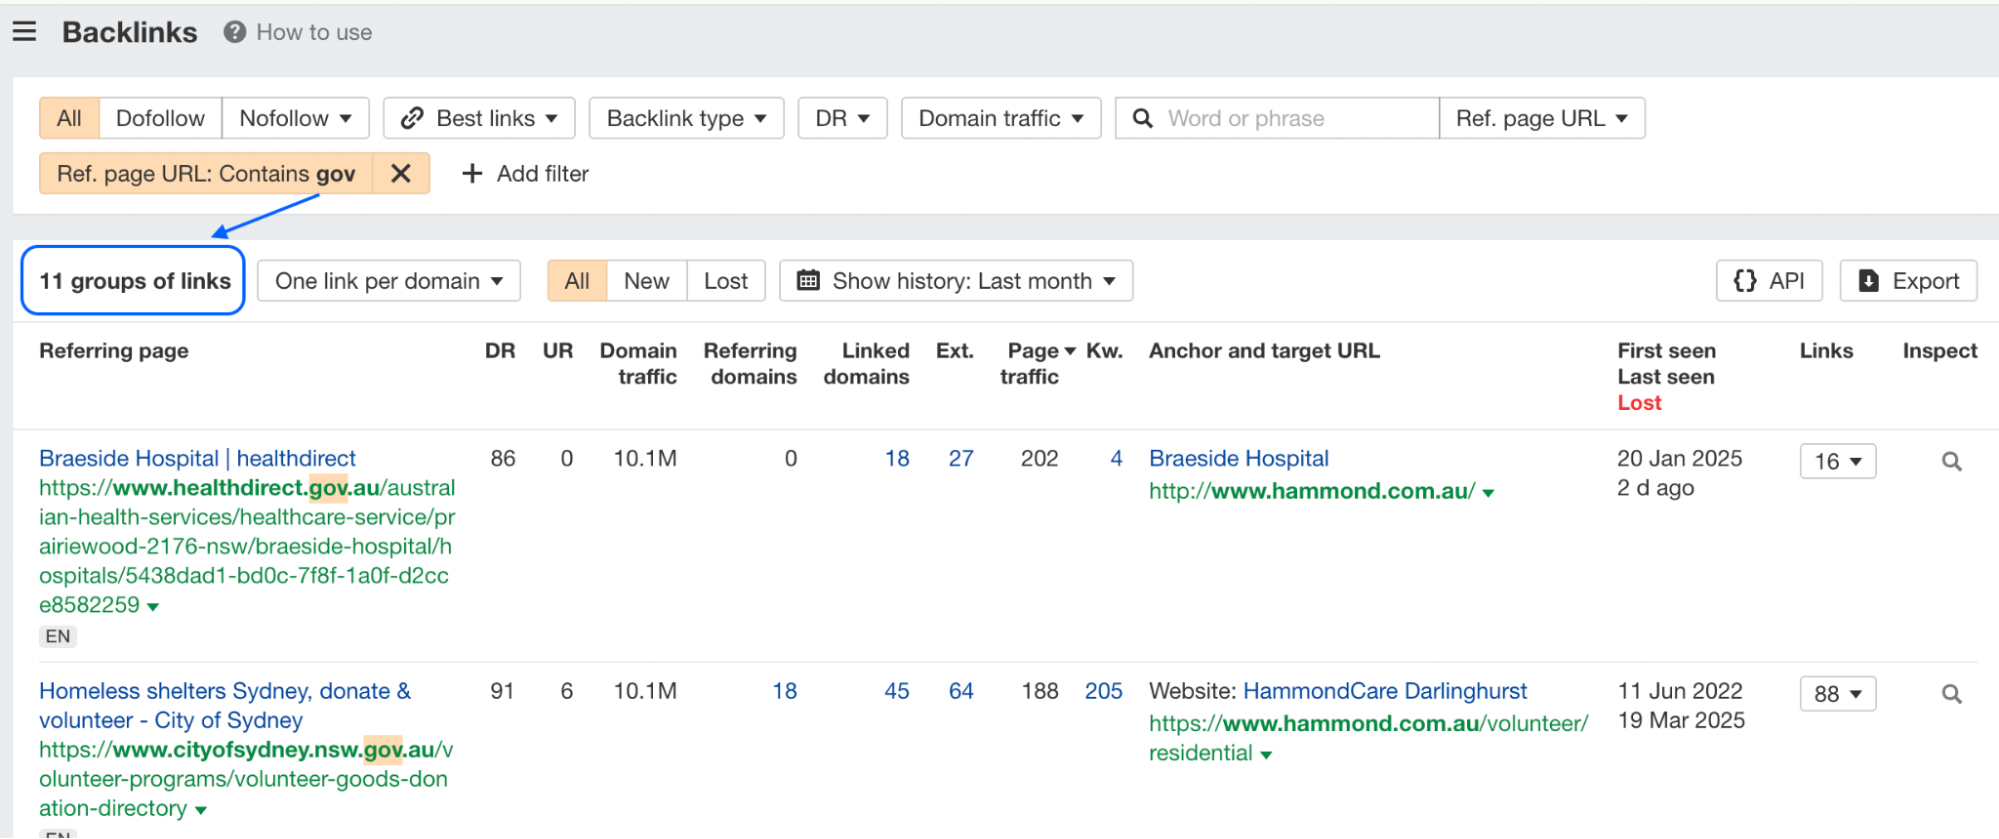Screen dimensions: 1999x839
Task: Open the Best links dropdown
Action: point(479,118)
